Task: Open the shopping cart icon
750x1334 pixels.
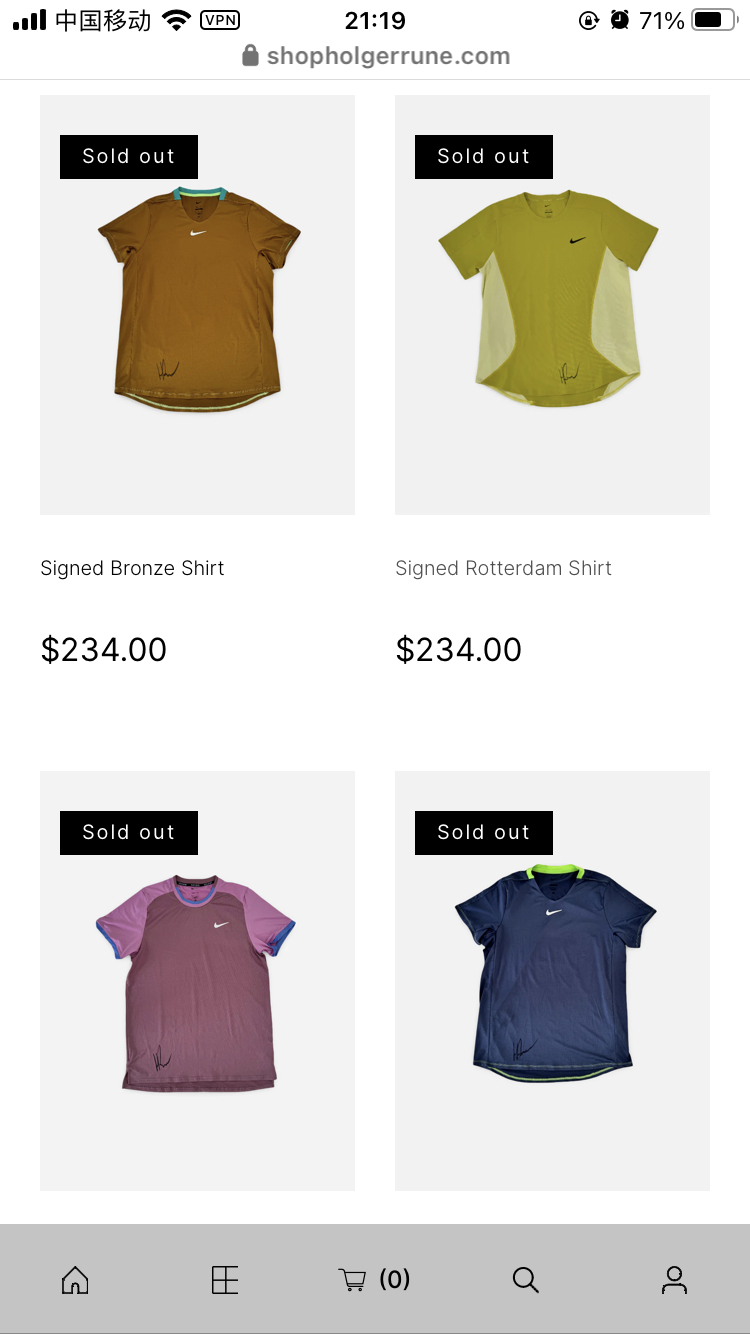Action: 352,1279
